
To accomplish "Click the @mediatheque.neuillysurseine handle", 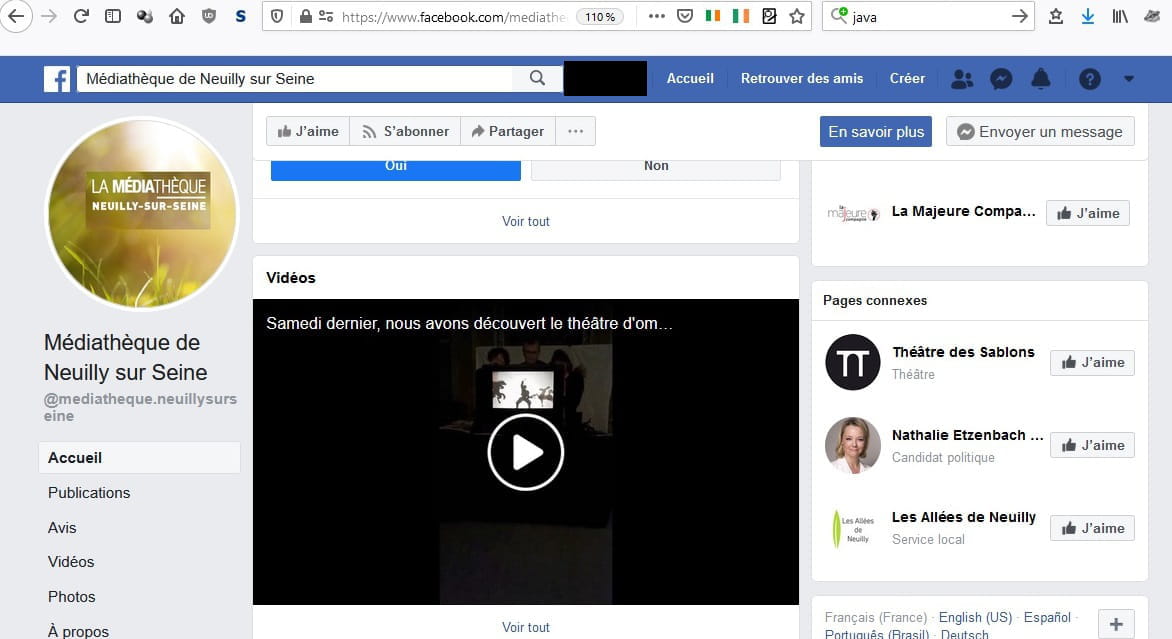I will click(x=141, y=407).
